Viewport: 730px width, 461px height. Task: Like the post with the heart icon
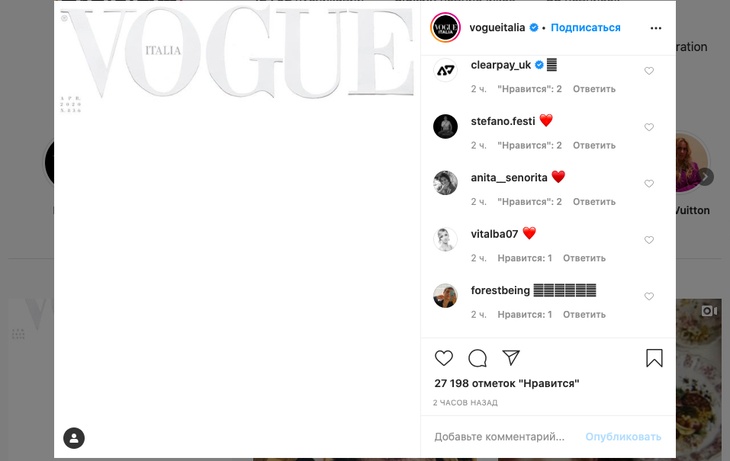(x=443, y=358)
